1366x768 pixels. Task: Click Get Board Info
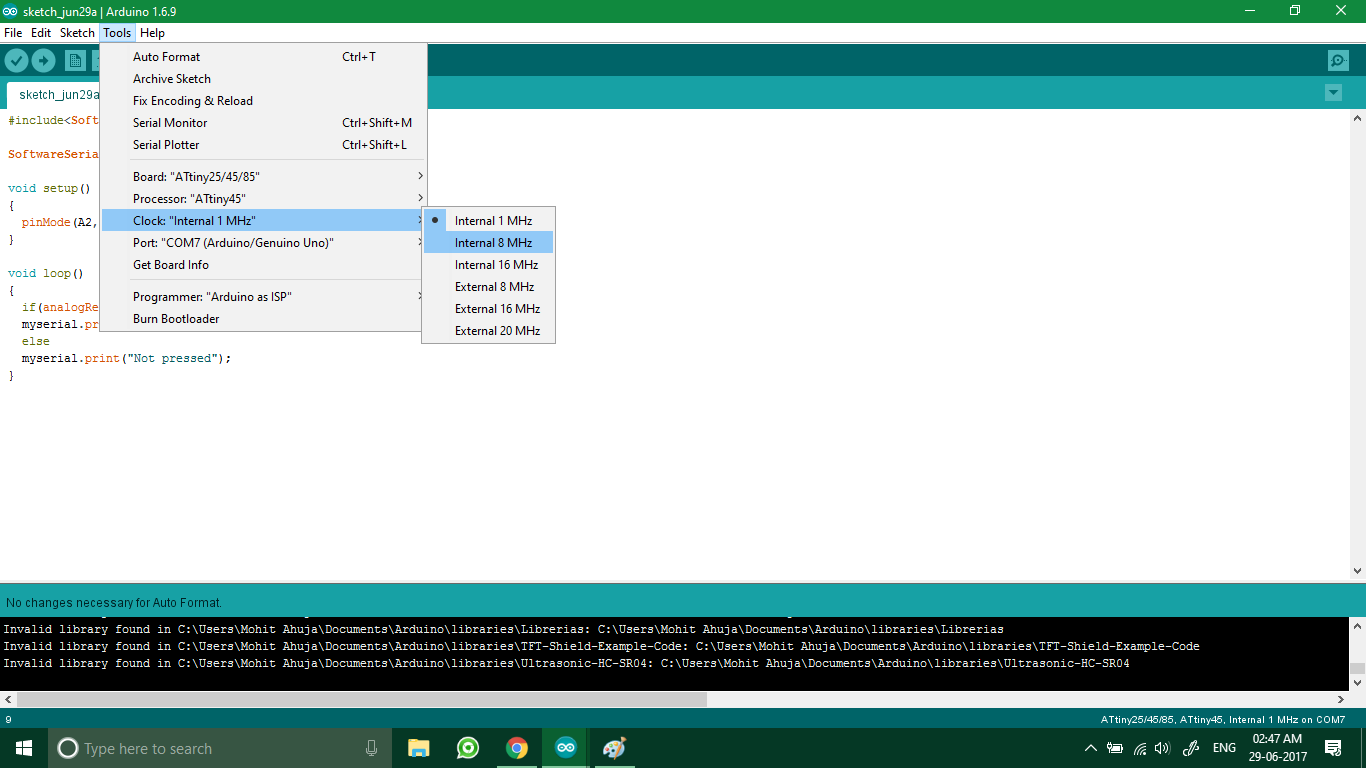(x=264, y=264)
